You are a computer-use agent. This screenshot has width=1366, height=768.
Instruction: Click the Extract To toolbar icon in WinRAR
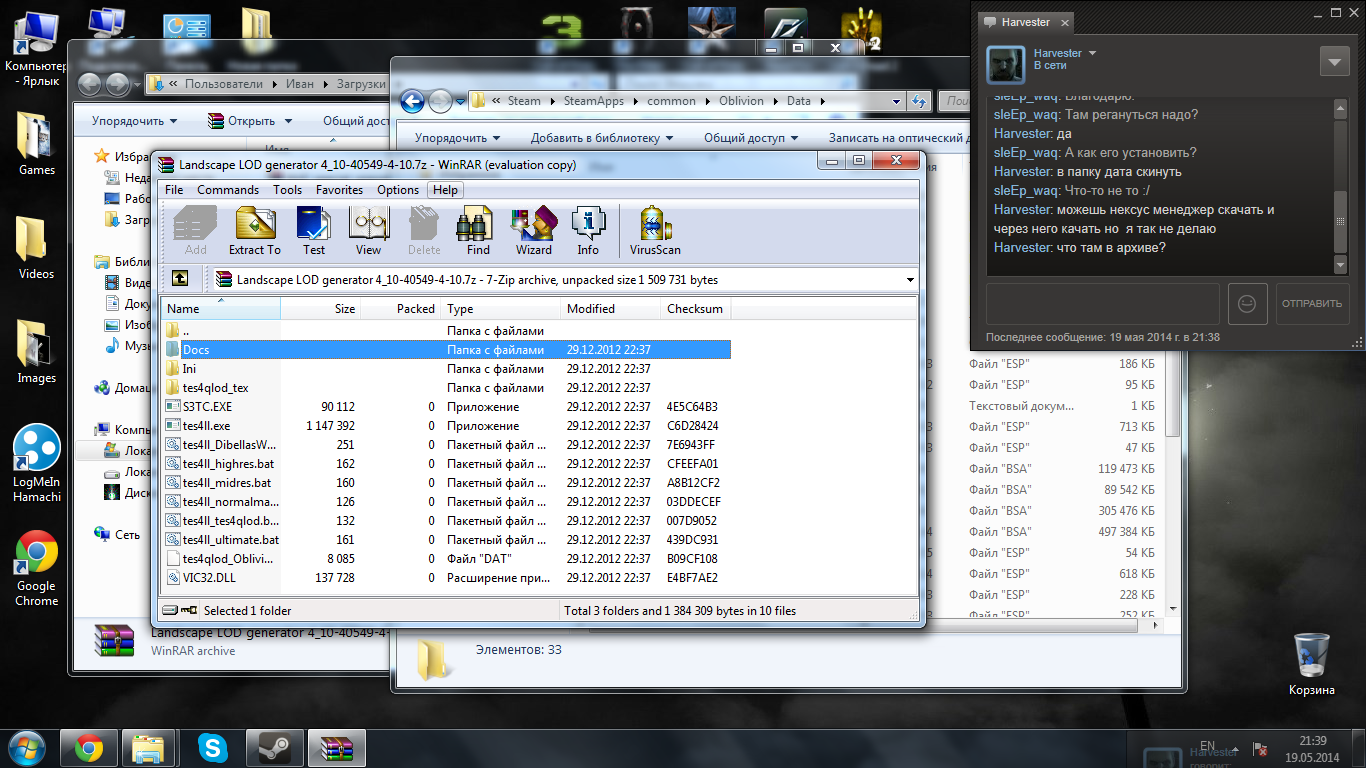click(255, 231)
